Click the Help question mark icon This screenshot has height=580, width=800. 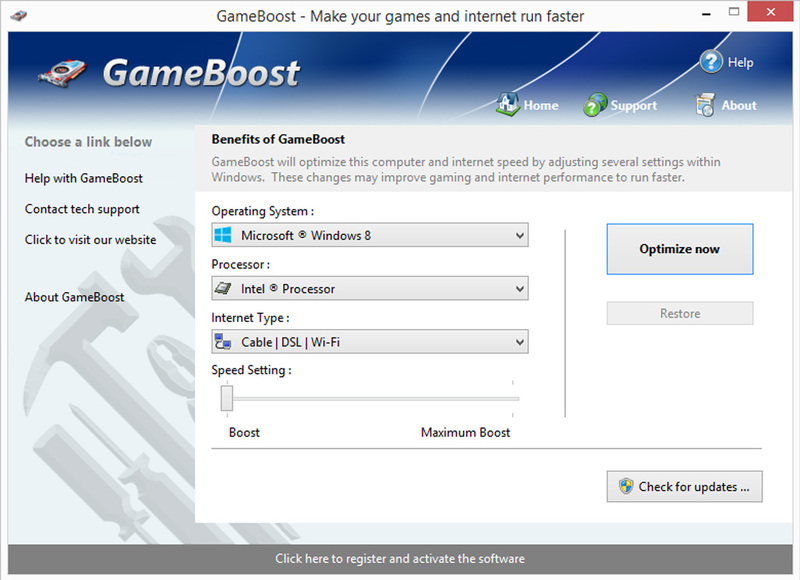click(711, 62)
